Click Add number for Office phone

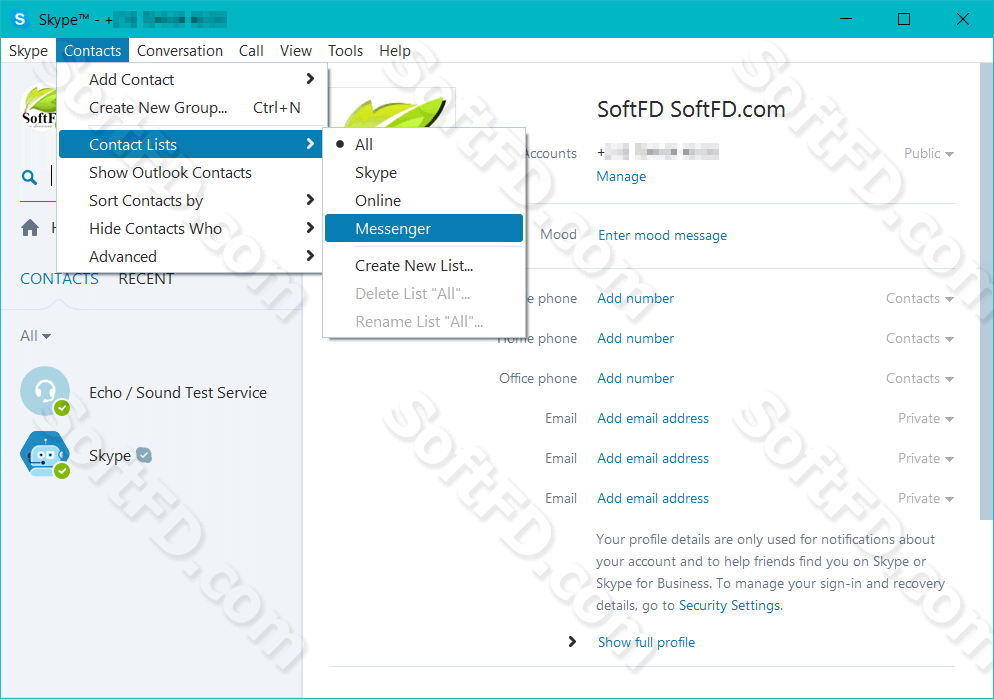pyautogui.click(x=635, y=378)
